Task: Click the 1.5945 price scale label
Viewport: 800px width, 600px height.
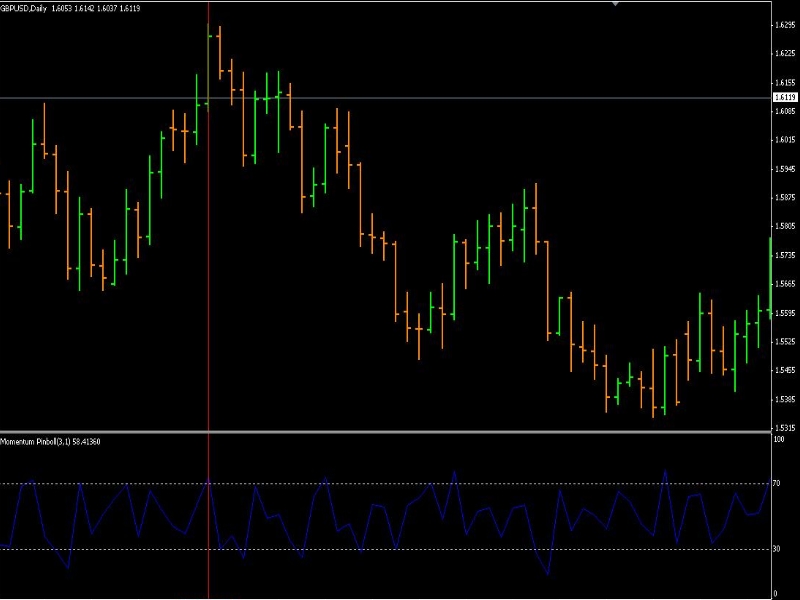Action: [x=785, y=169]
